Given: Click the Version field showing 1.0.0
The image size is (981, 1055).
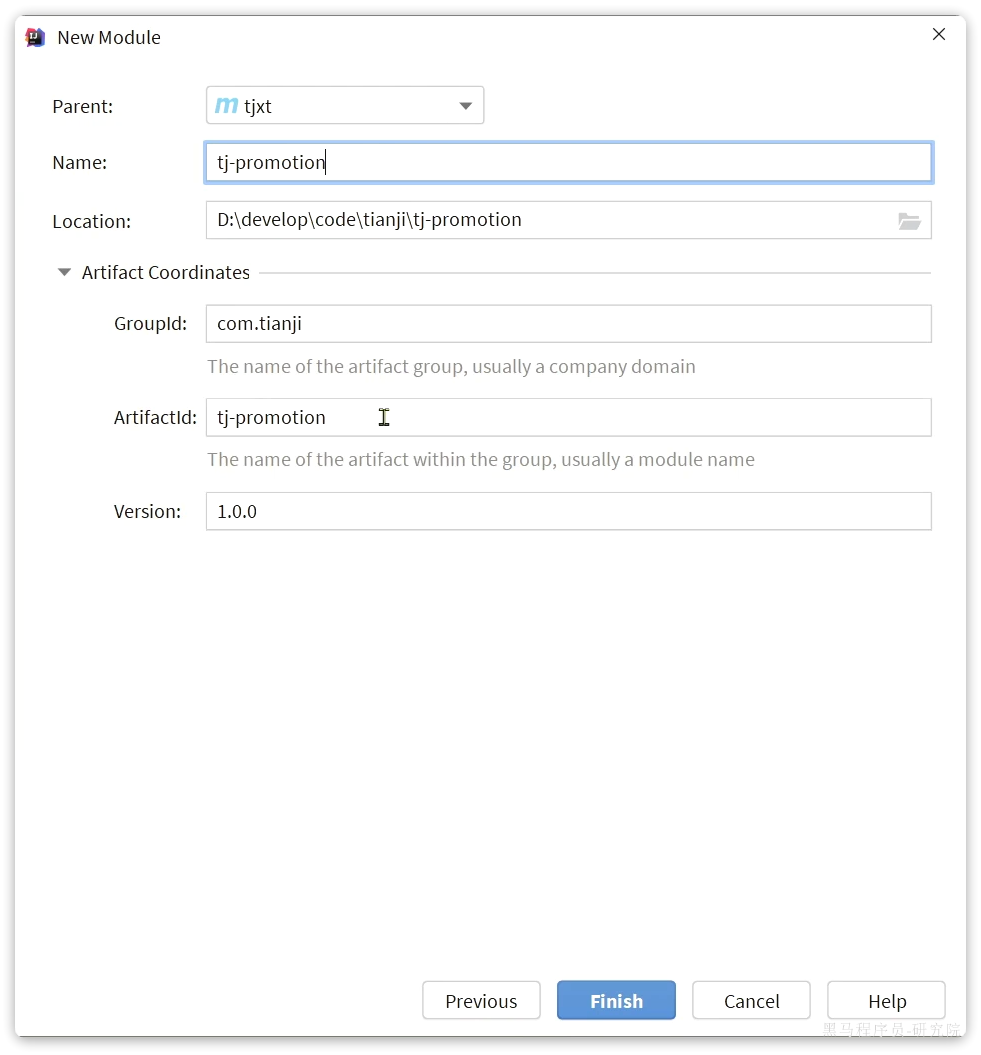Looking at the screenshot, I should [x=569, y=511].
